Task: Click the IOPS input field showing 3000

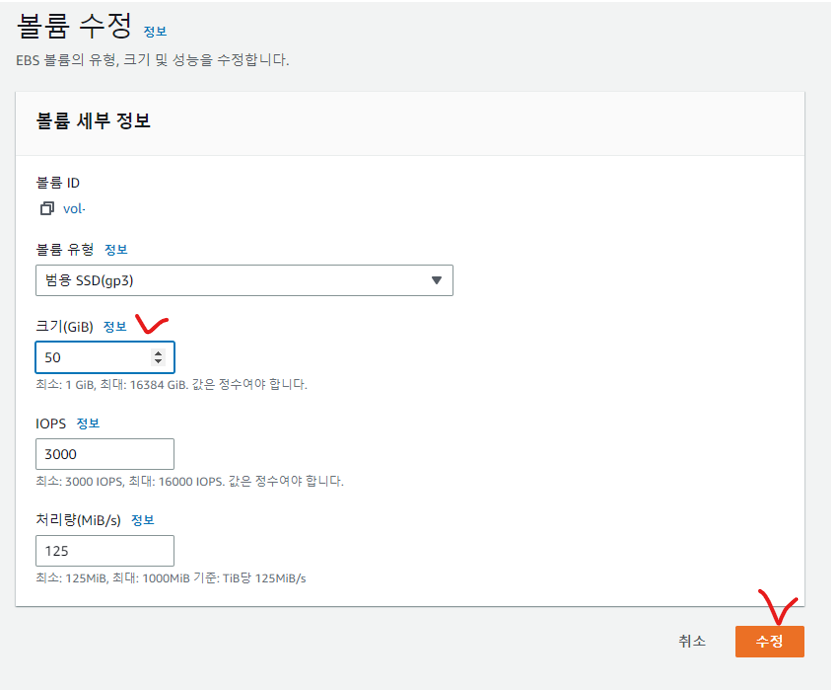Action: pos(105,454)
